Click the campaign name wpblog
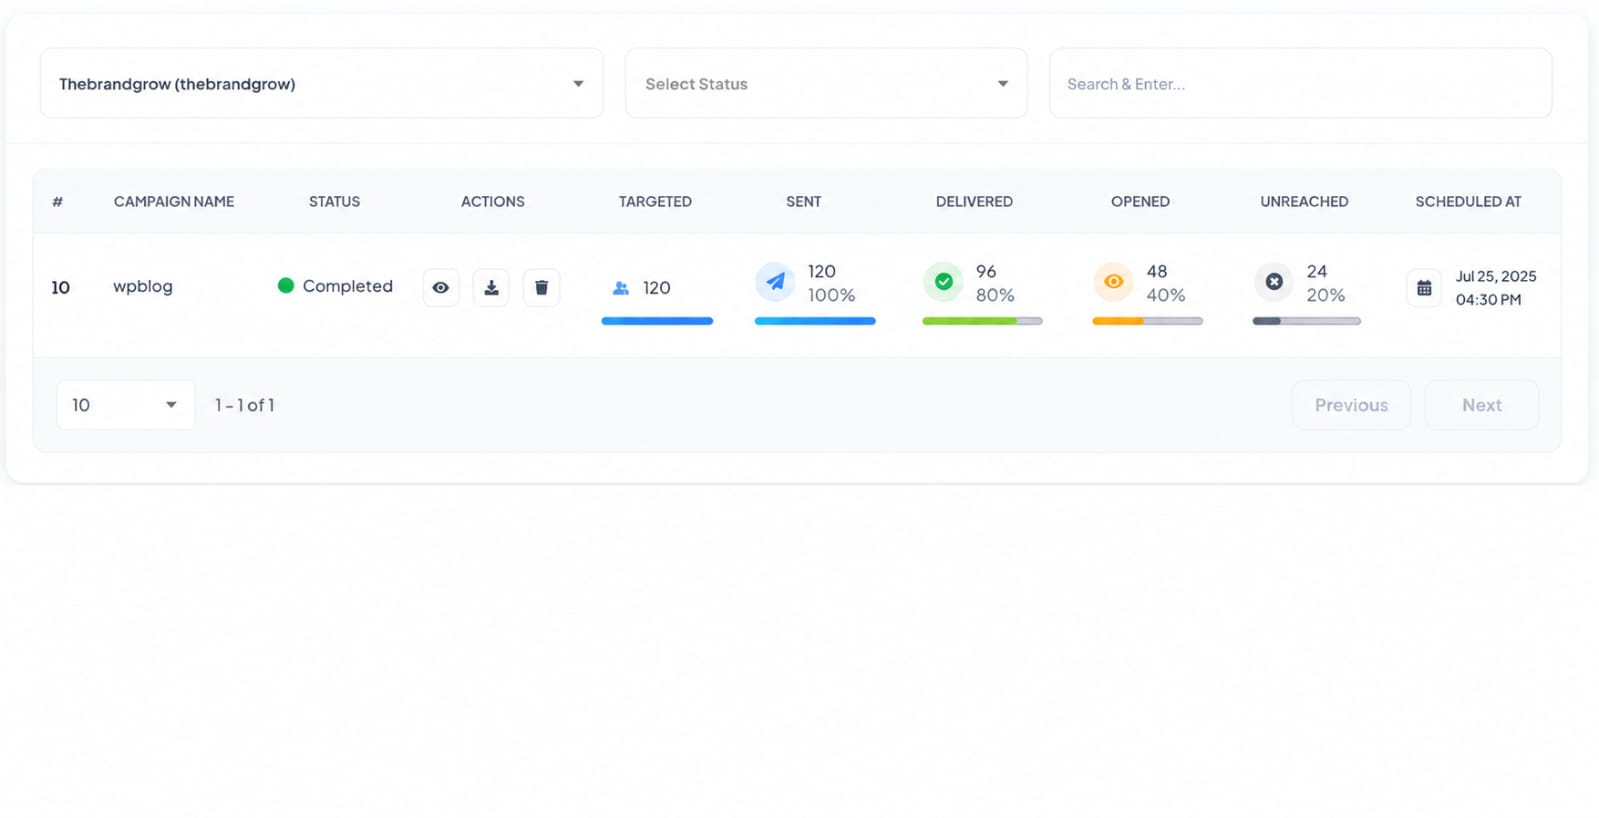The width and height of the screenshot is (1599, 818). (143, 287)
